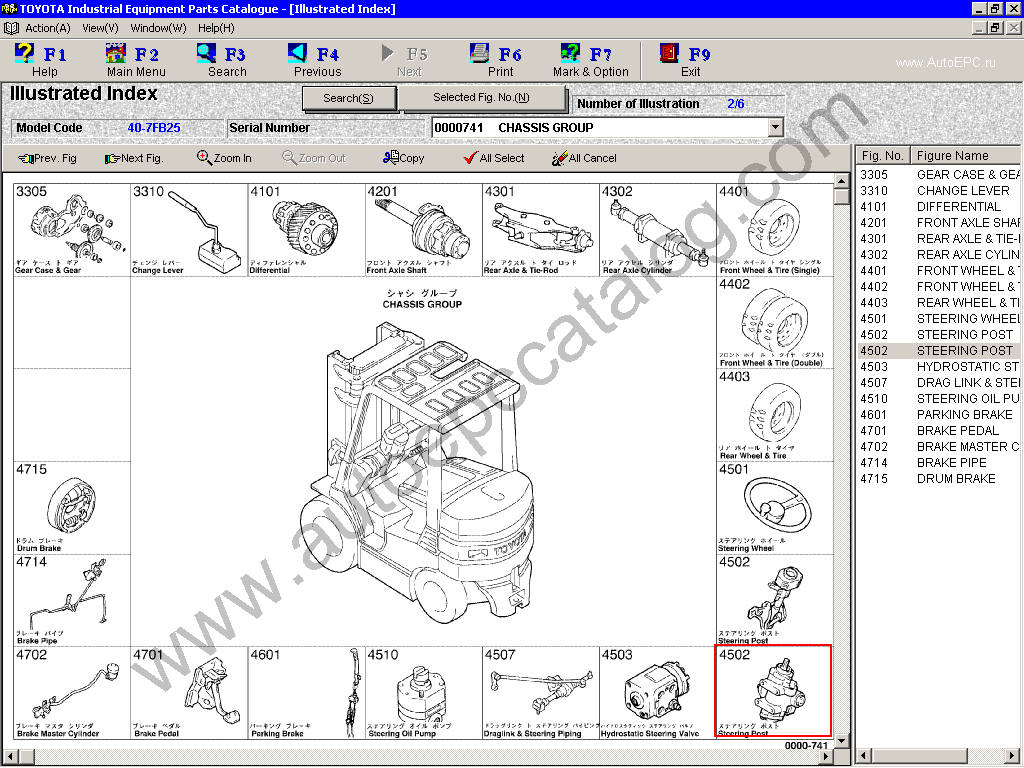Go to F2 Main Menu
Image resolution: width=1024 pixels, height=768 pixels.
click(135, 60)
